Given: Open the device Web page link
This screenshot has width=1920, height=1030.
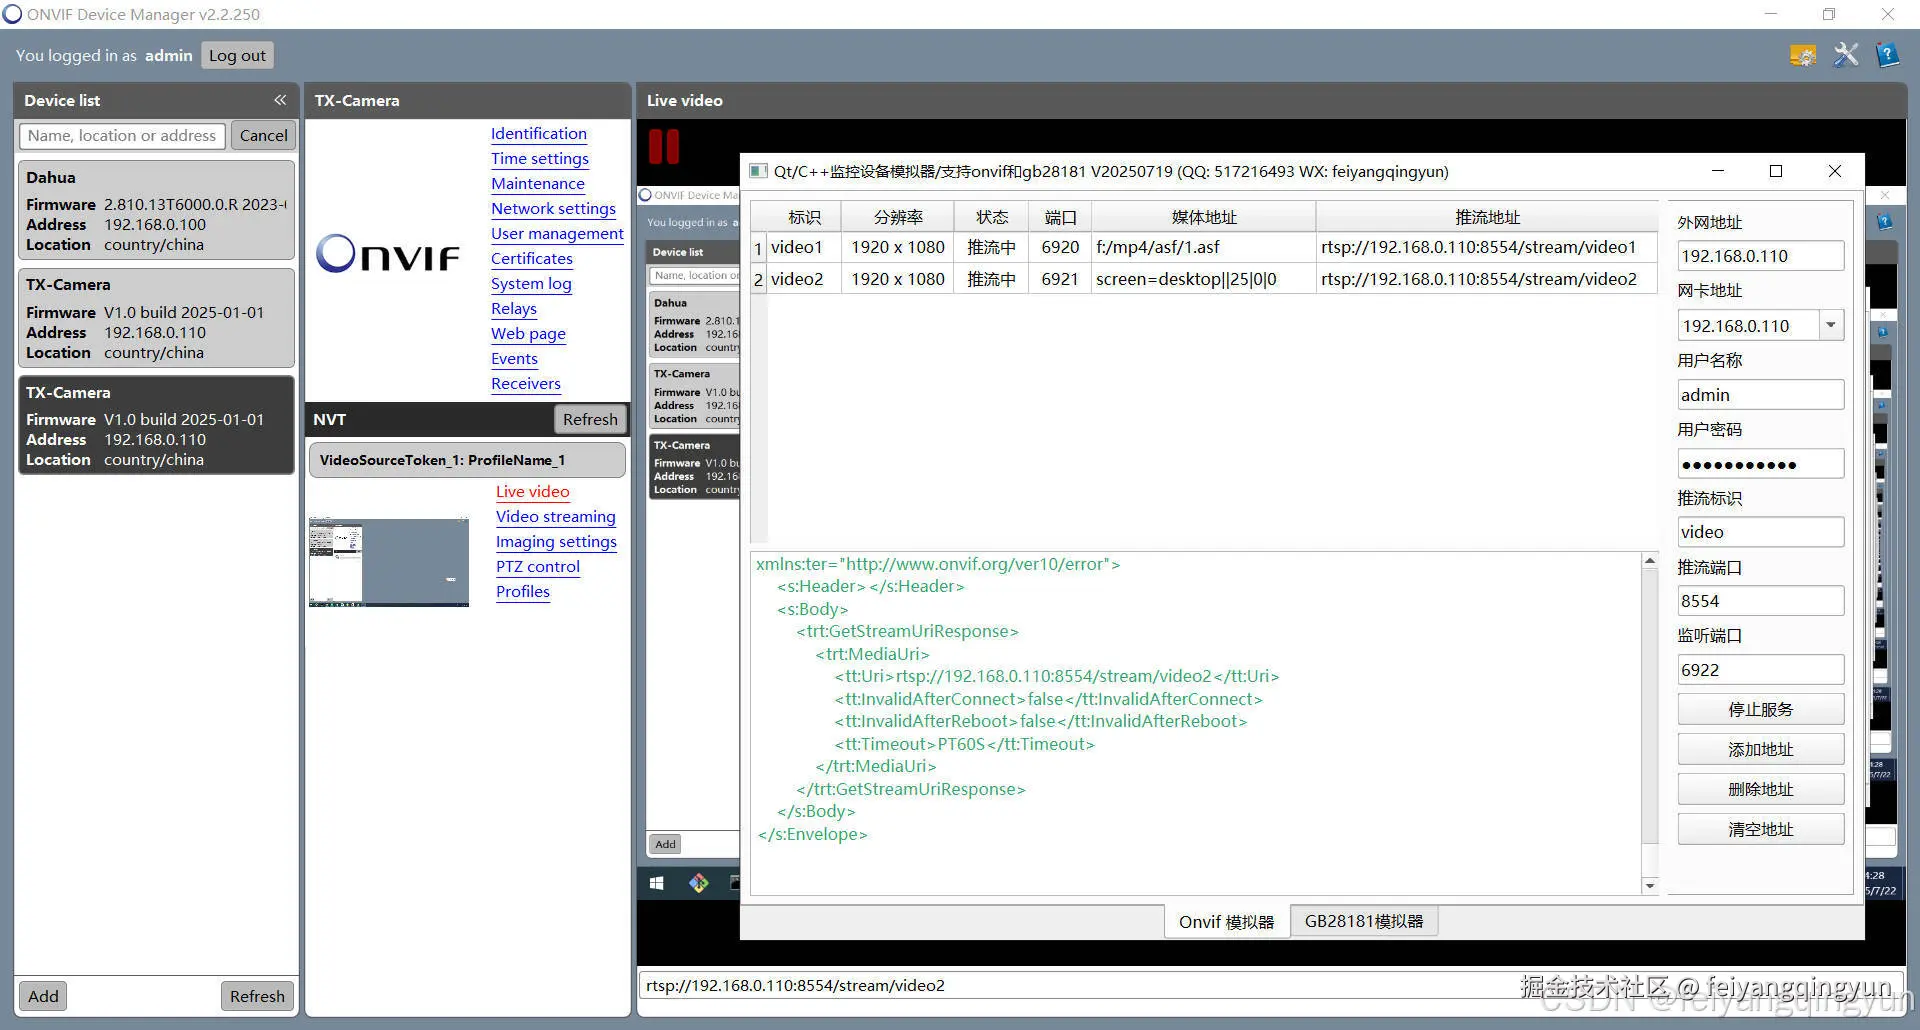Looking at the screenshot, I should 528,334.
